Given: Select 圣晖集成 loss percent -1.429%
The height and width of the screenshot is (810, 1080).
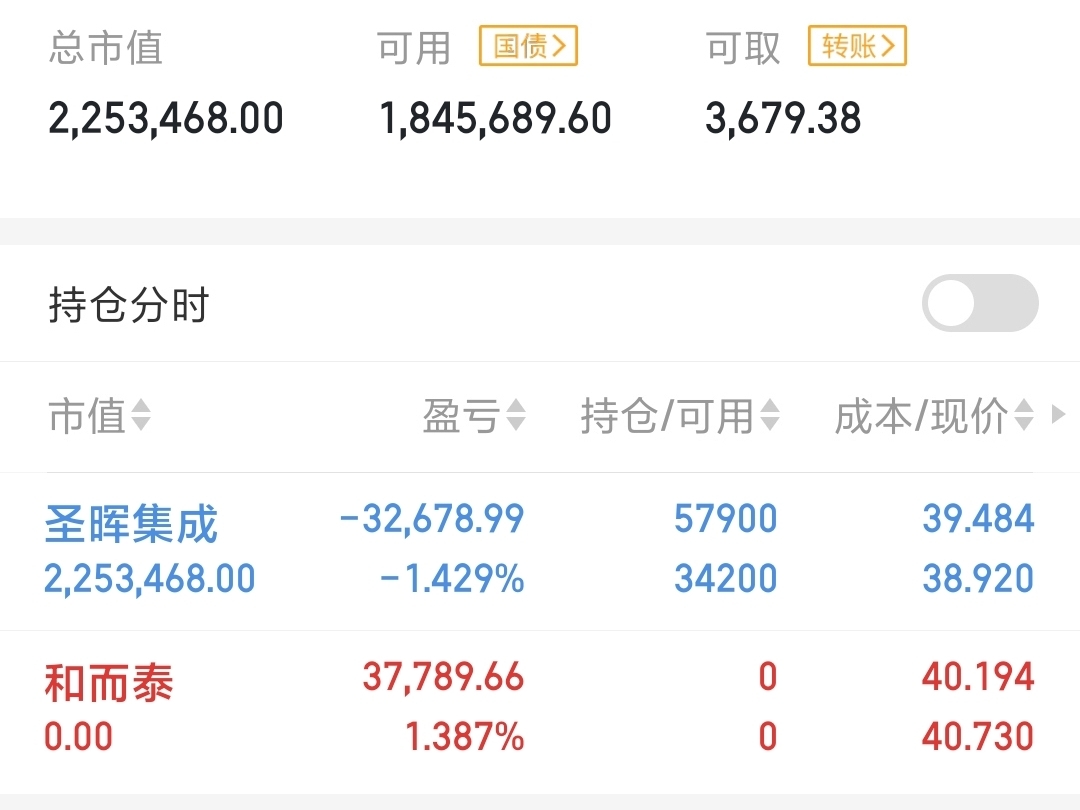Looking at the screenshot, I should tap(452, 578).
